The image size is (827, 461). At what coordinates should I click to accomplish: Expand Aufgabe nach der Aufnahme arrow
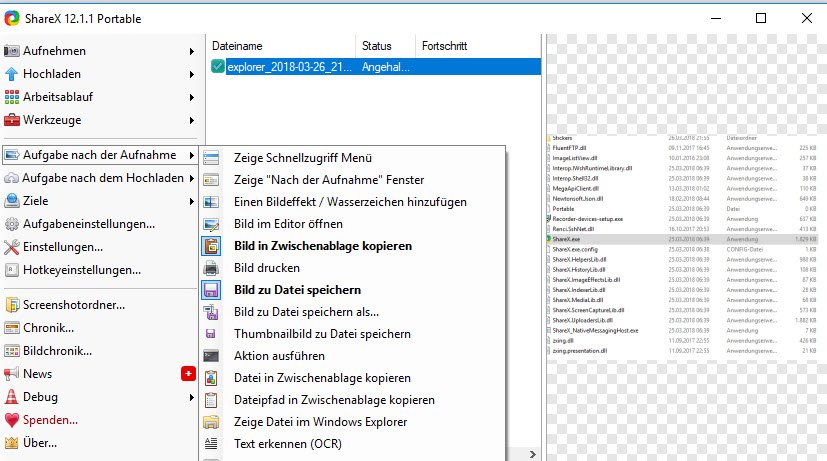click(191, 155)
